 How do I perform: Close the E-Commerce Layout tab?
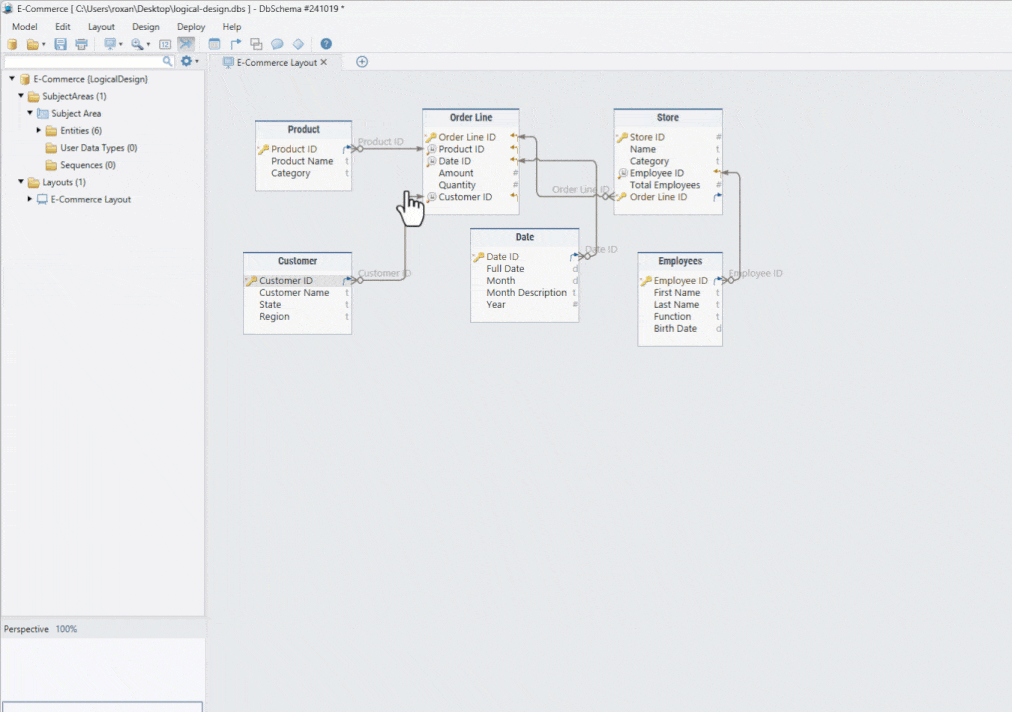point(324,63)
